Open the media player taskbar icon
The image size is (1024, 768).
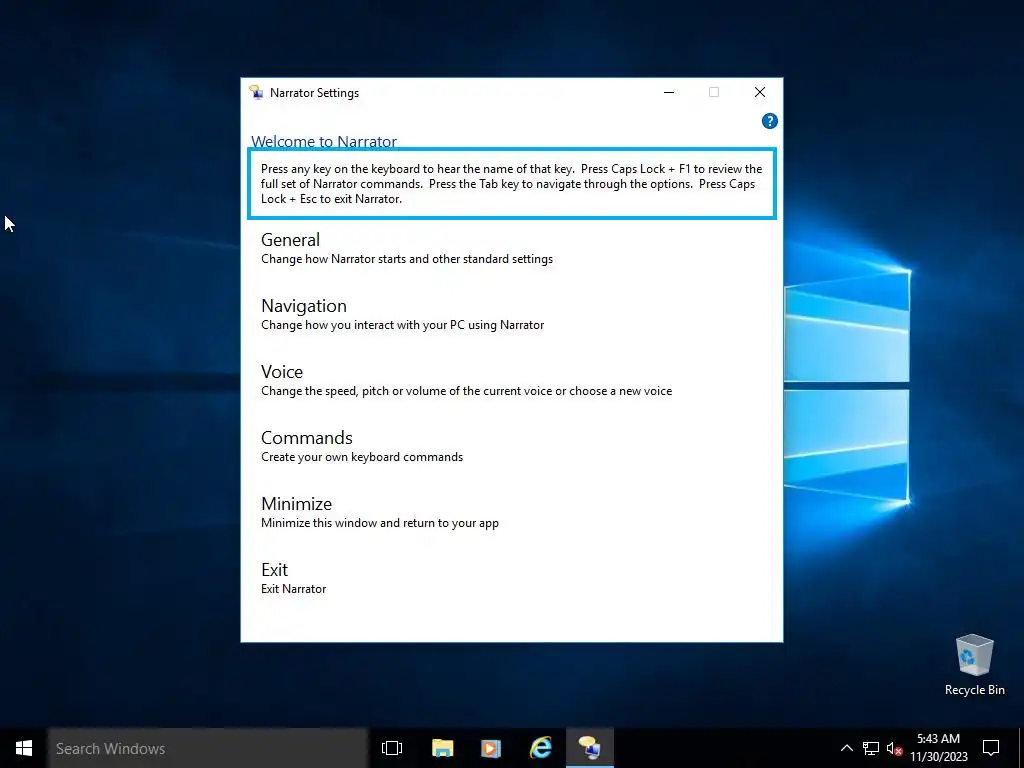click(491, 748)
